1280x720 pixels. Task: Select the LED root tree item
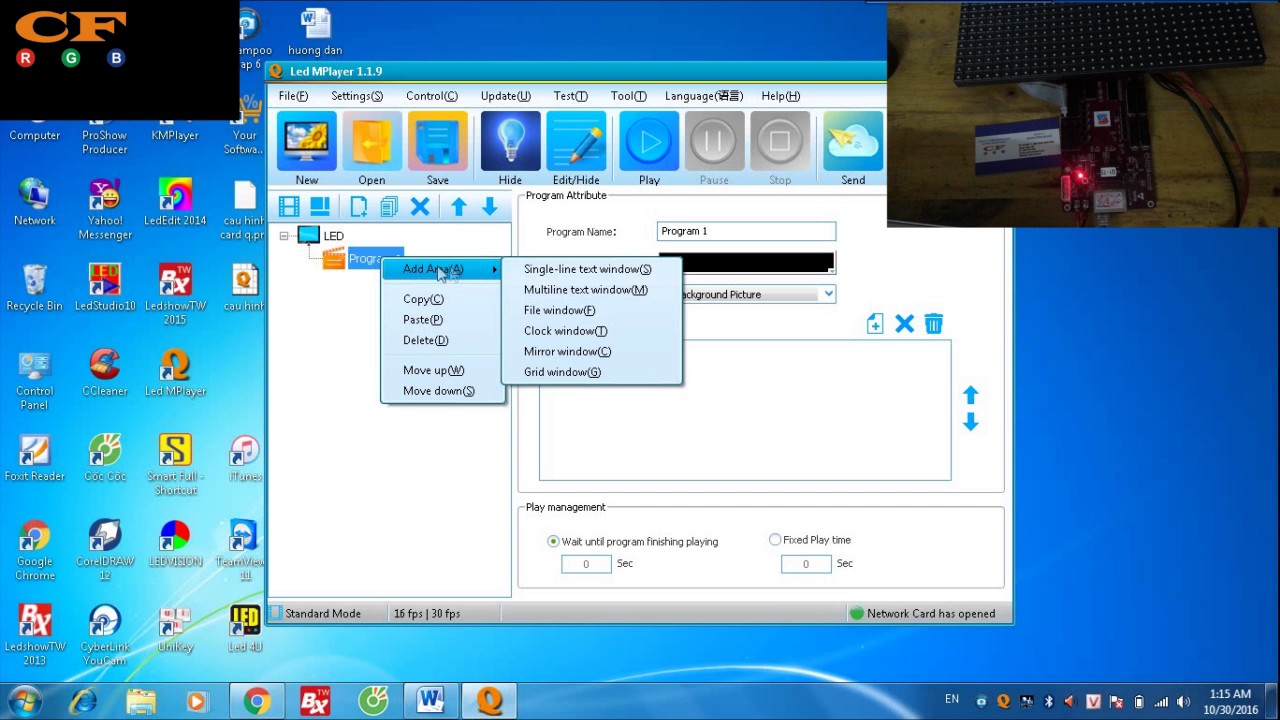(334, 236)
